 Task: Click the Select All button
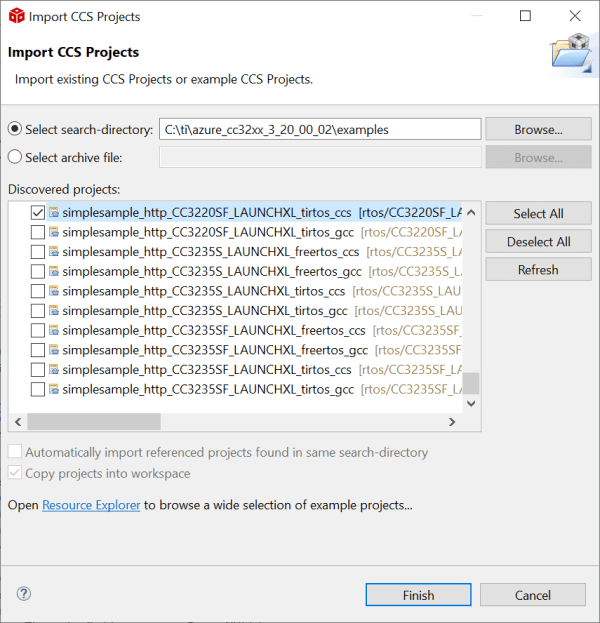tap(538, 213)
